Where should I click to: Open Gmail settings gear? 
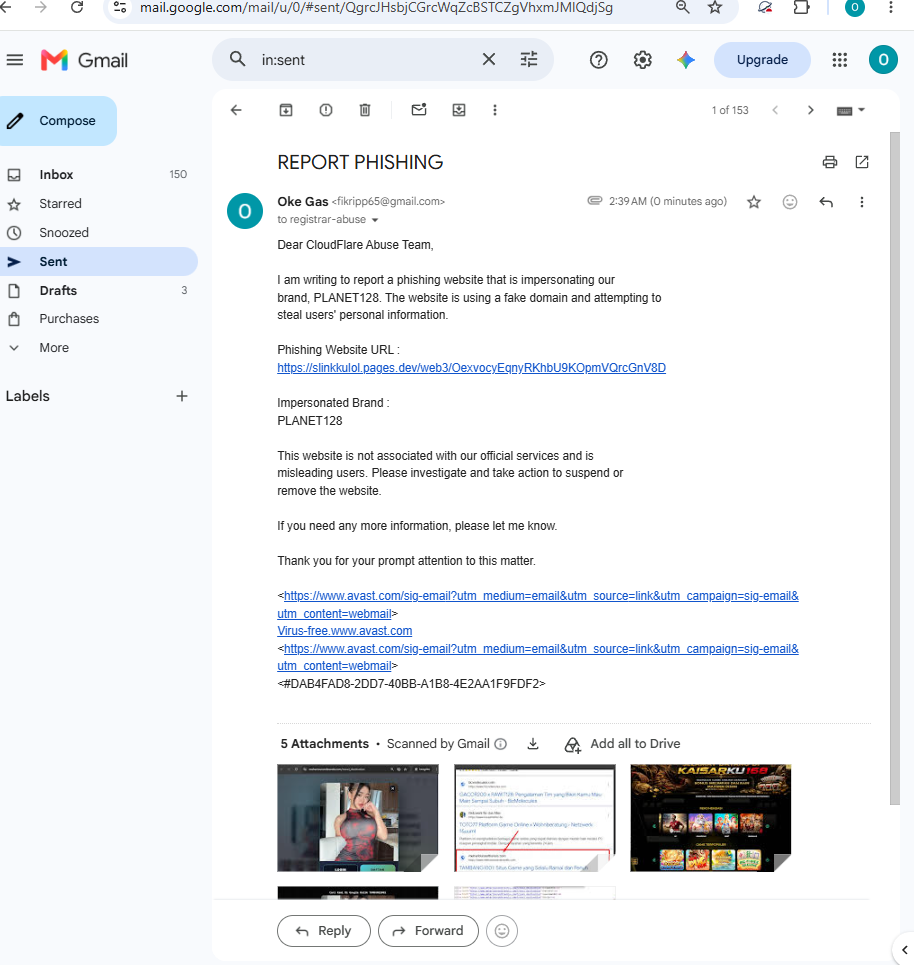point(643,60)
